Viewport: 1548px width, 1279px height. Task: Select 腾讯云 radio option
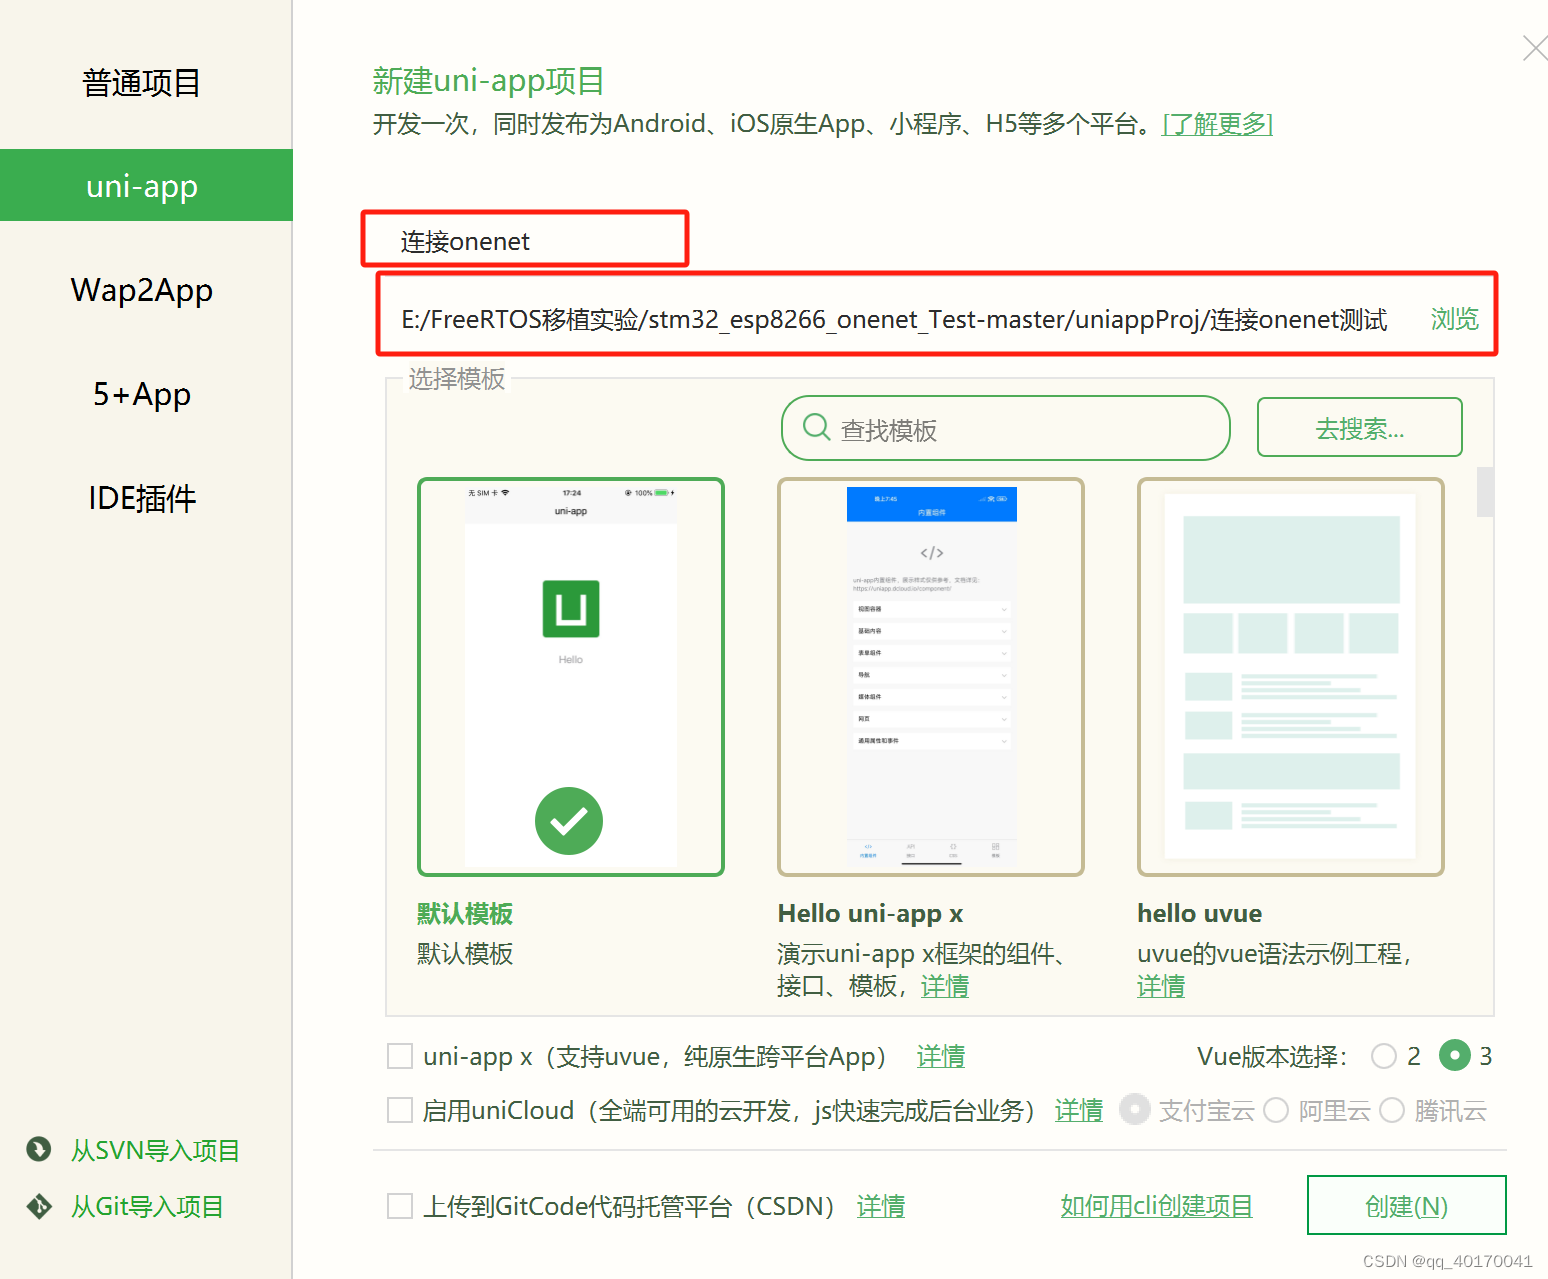[1392, 1110]
